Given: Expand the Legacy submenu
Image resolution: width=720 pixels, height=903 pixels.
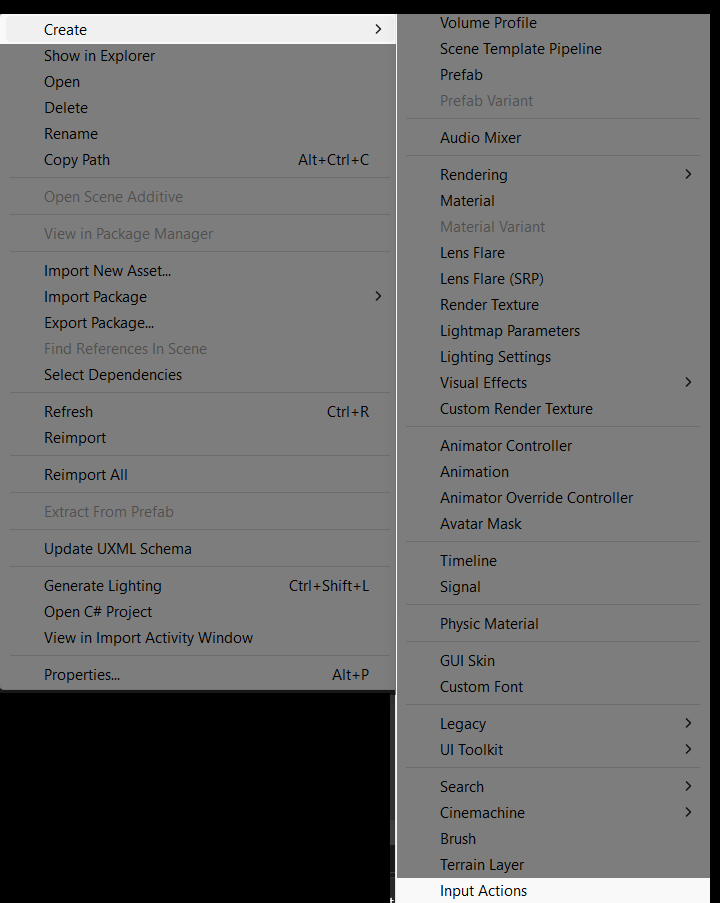Looking at the screenshot, I should pyautogui.click(x=462, y=724).
